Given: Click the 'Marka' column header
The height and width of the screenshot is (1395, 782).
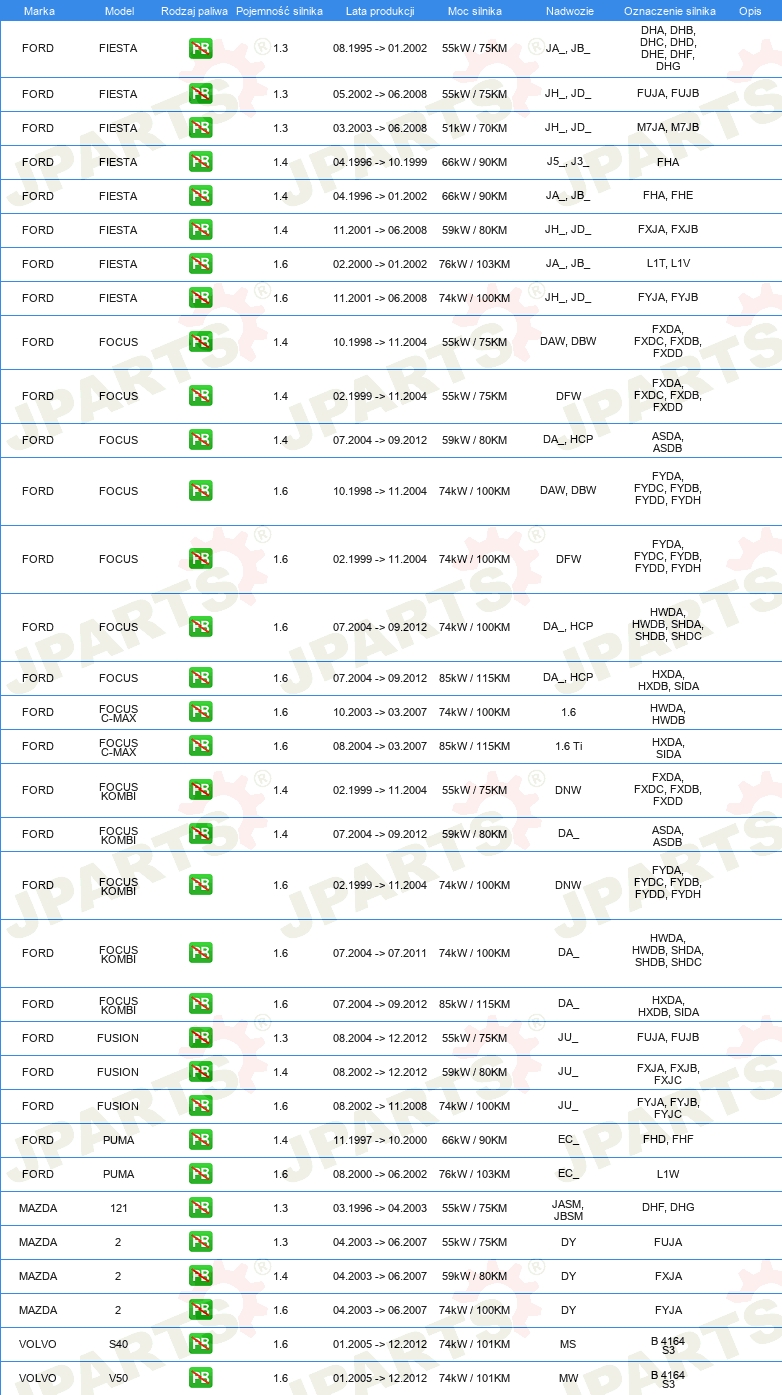Looking at the screenshot, I should (x=39, y=10).
